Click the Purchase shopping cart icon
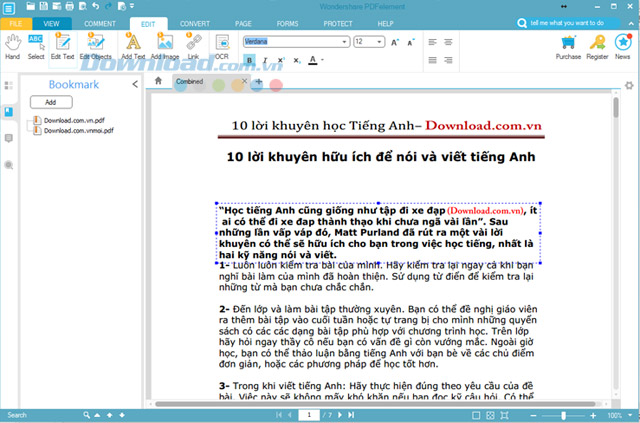Screen dimensions: 640x423 point(568,47)
